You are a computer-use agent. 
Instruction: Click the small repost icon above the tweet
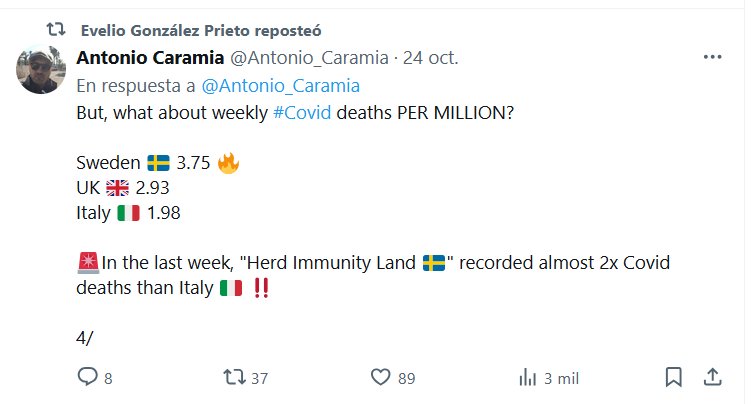pyautogui.click(x=56, y=30)
